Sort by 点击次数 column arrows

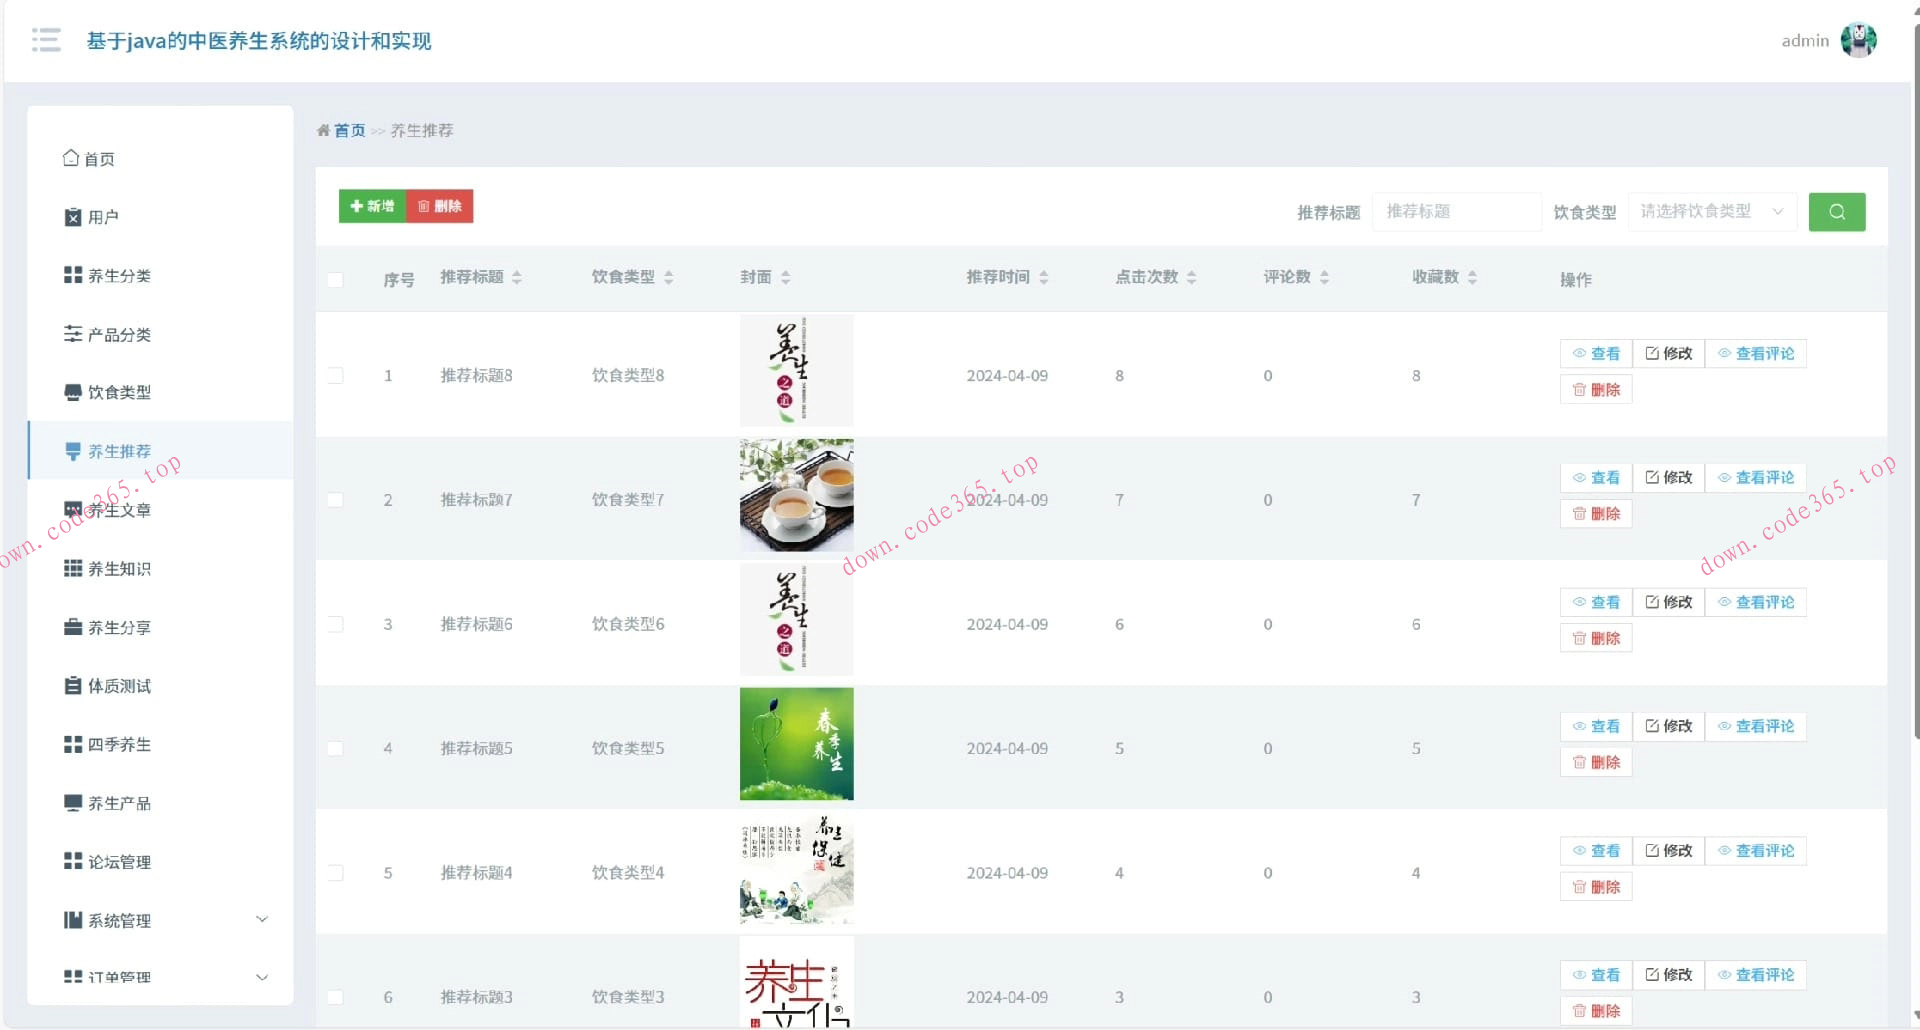coord(1192,278)
